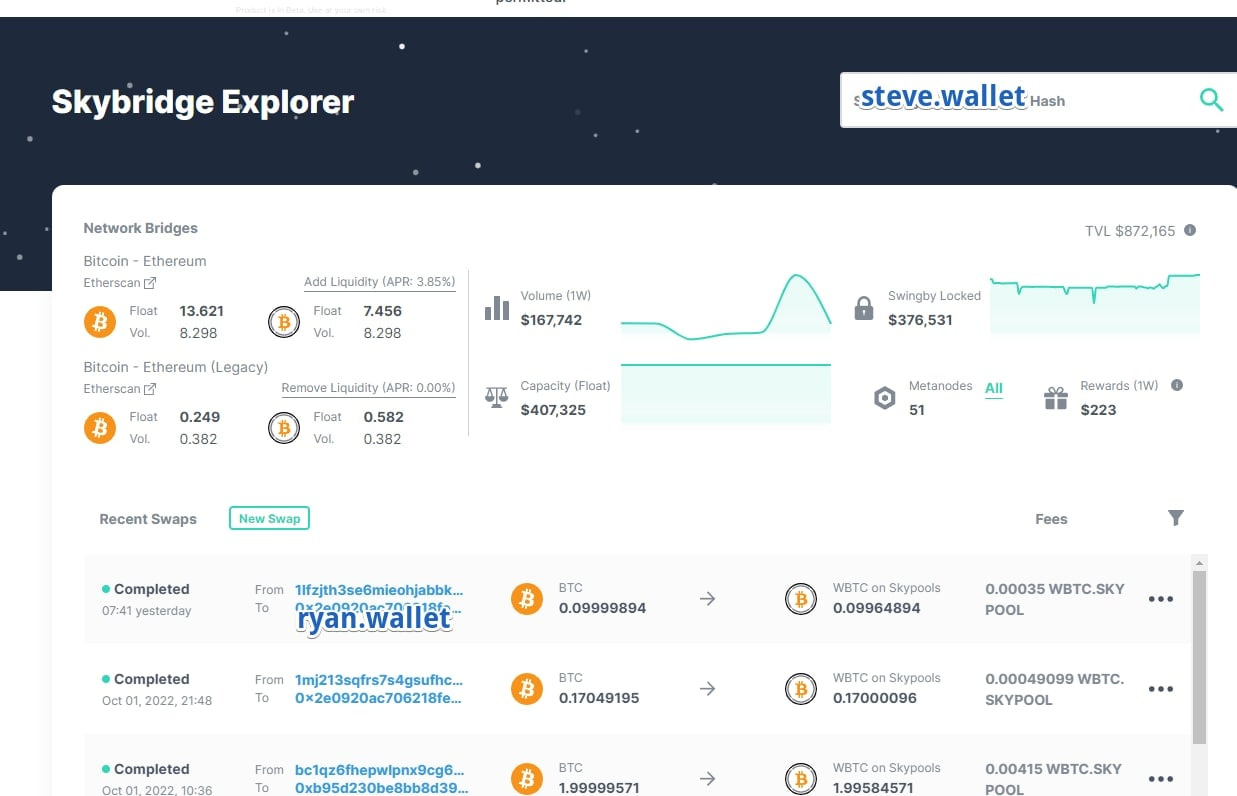
Task: Click the Volume (1W) bar chart icon
Action: click(x=497, y=308)
